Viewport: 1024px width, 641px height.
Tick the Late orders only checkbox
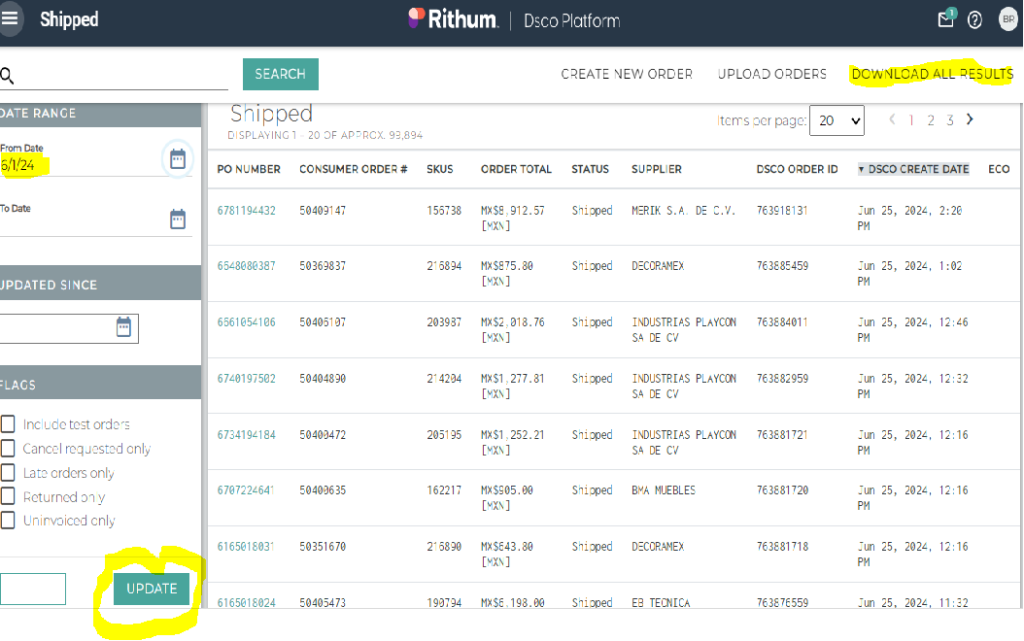click(x=8, y=473)
